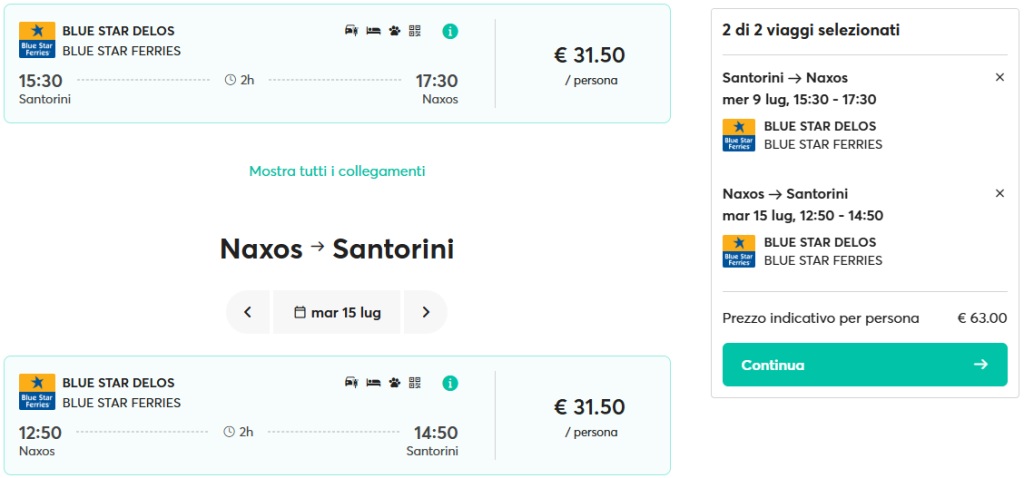
Task: Click the info icon on Naxos–Santorini ferry card
Action: tap(450, 383)
